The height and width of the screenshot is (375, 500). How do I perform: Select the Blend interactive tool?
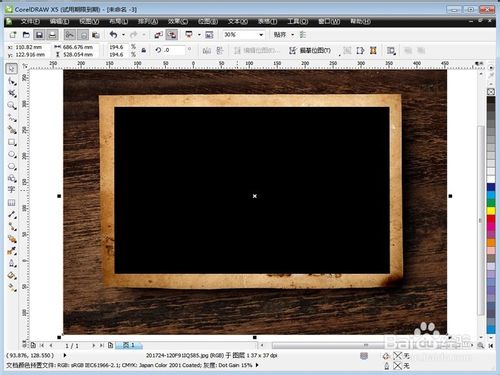point(12,239)
